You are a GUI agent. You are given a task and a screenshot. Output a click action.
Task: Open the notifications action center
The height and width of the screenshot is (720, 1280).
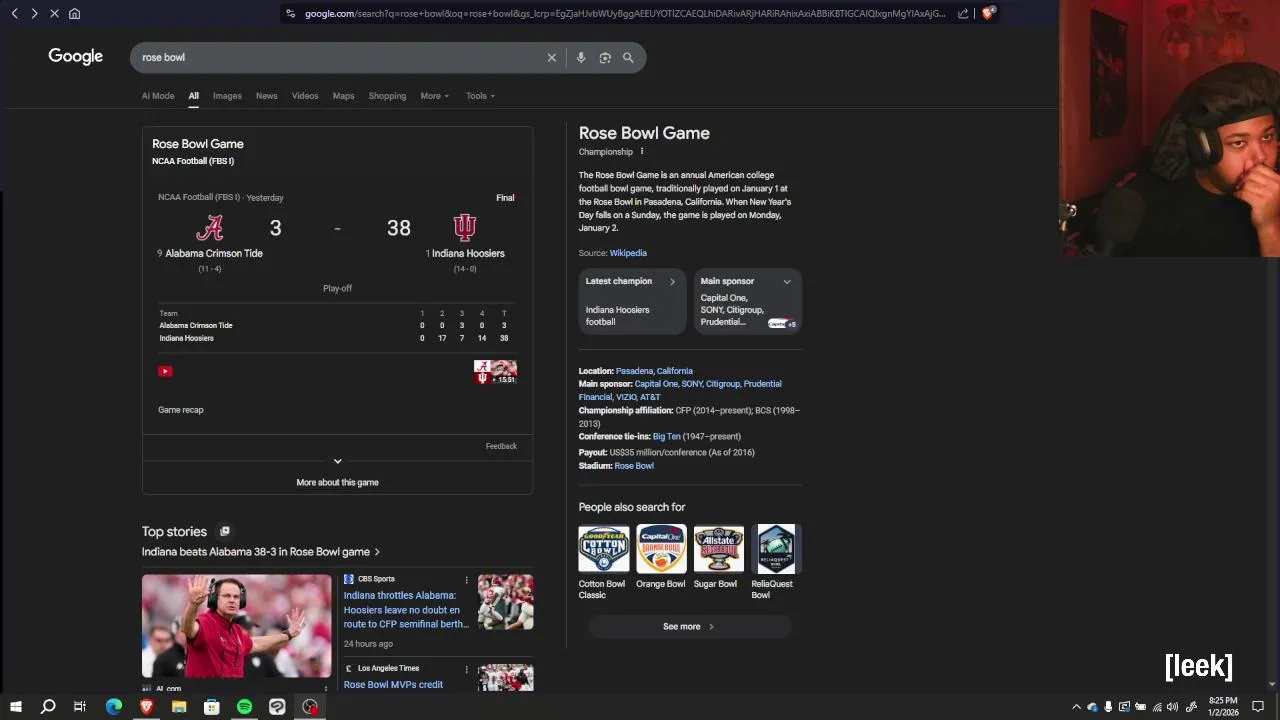pos(1258,707)
